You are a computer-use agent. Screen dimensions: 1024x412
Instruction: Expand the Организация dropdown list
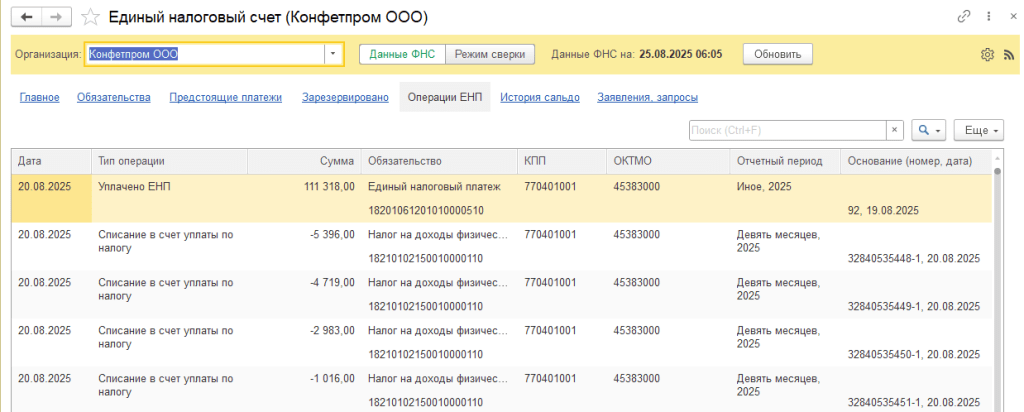tap(334, 54)
